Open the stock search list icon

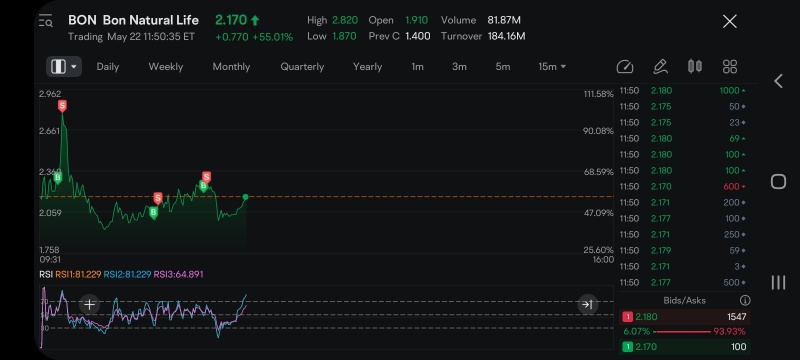[46, 21]
